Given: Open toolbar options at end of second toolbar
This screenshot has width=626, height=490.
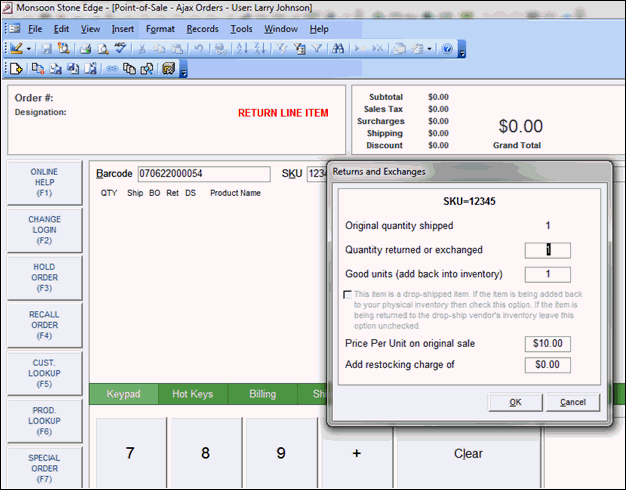Looking at the screenshot, I should click(184, 69).
